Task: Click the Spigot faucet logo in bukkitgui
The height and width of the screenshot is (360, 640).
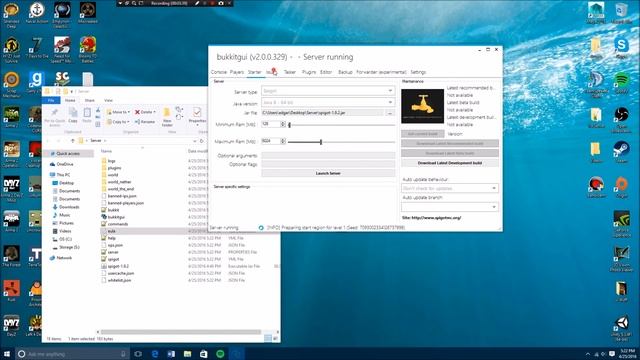Action: (x=422, y=106)
